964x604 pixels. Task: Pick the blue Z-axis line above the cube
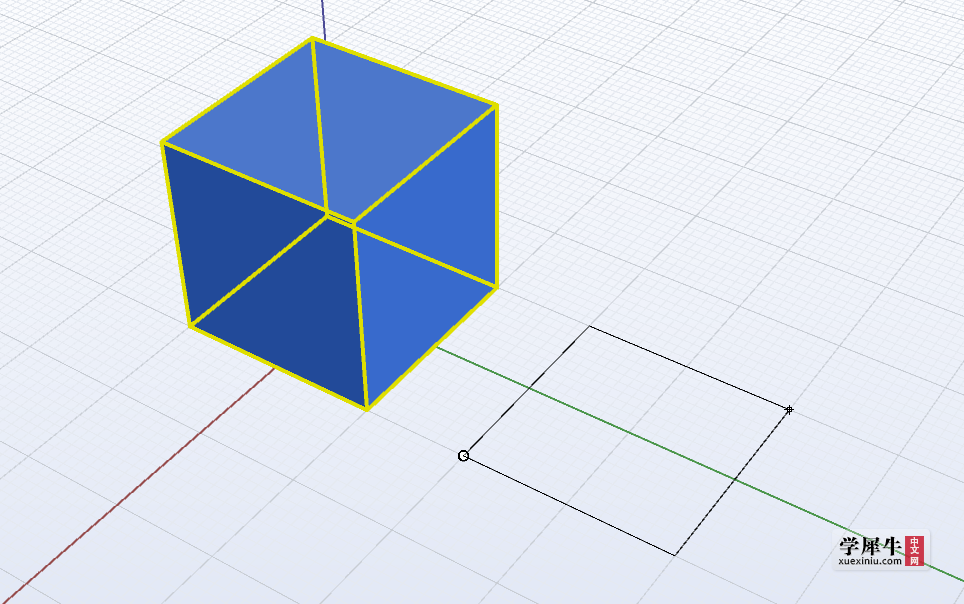tap(323, 20)
